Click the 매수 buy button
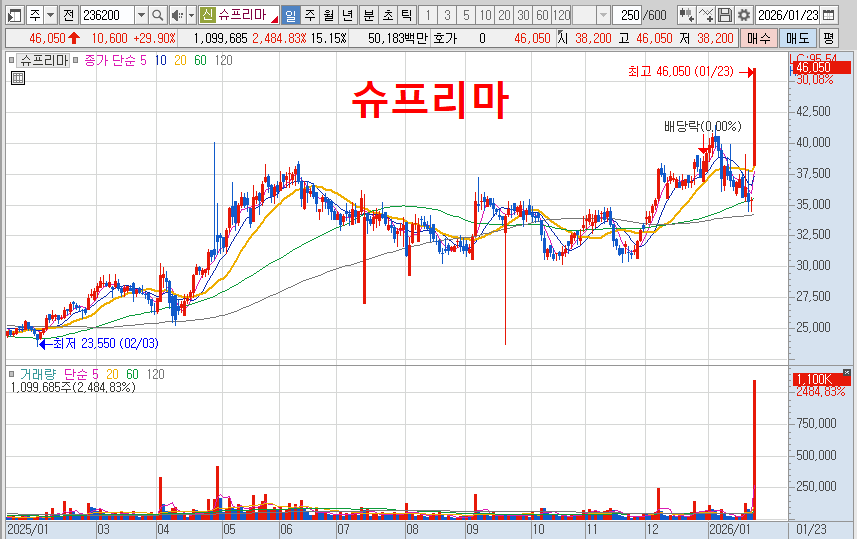This screenshot has width=857, height=539. tap(759, 38)
